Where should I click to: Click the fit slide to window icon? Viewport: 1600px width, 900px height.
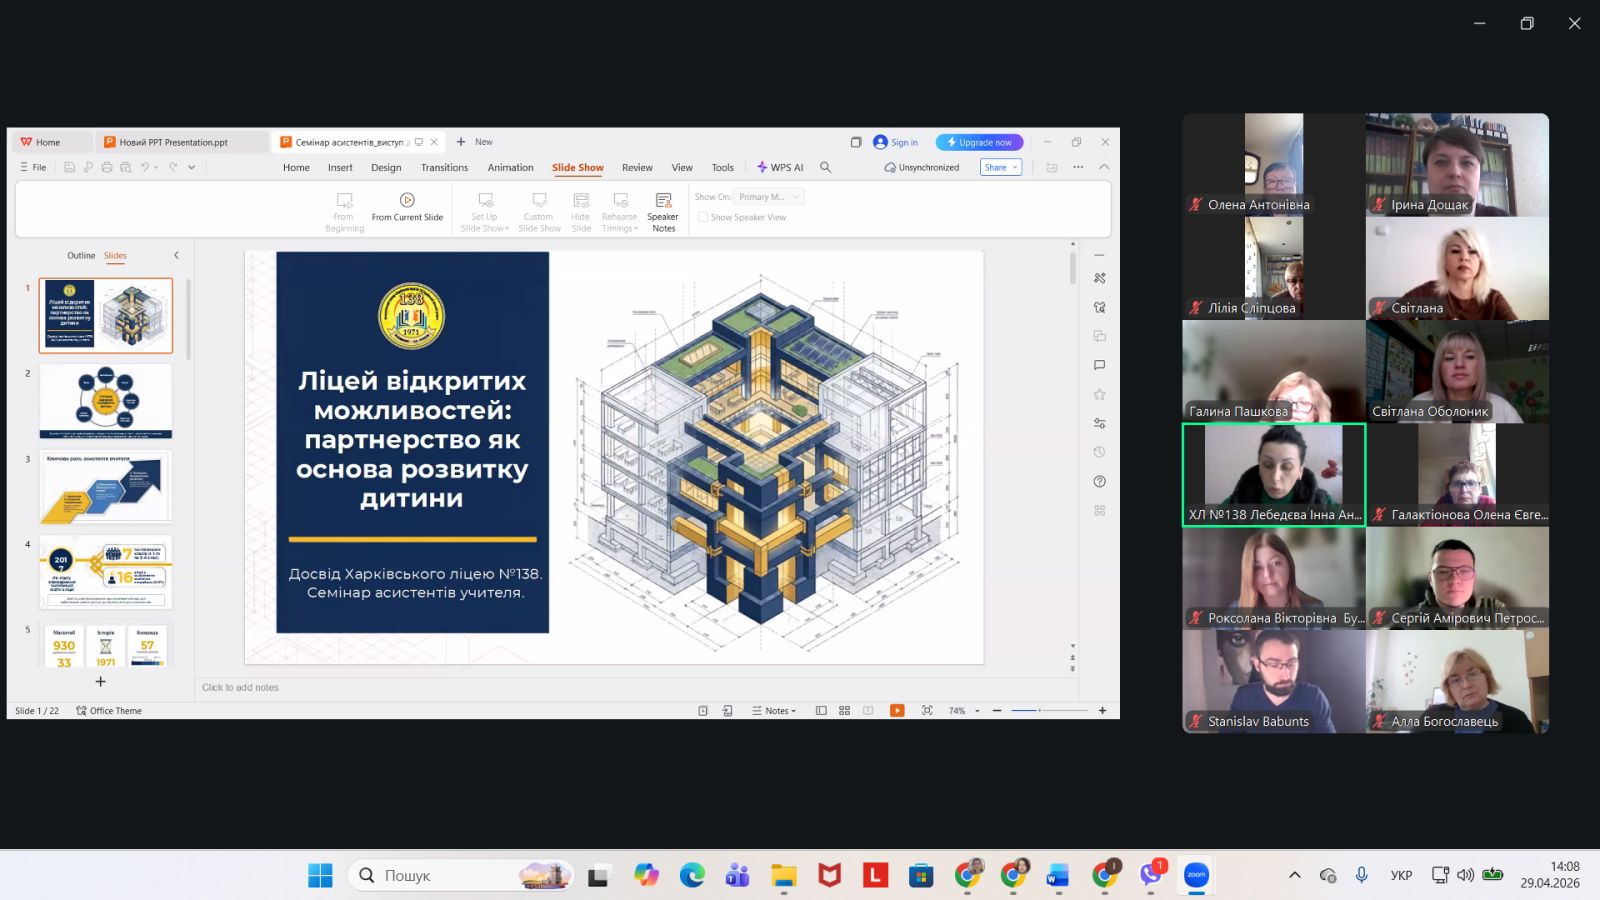click(x=927, y=711)
